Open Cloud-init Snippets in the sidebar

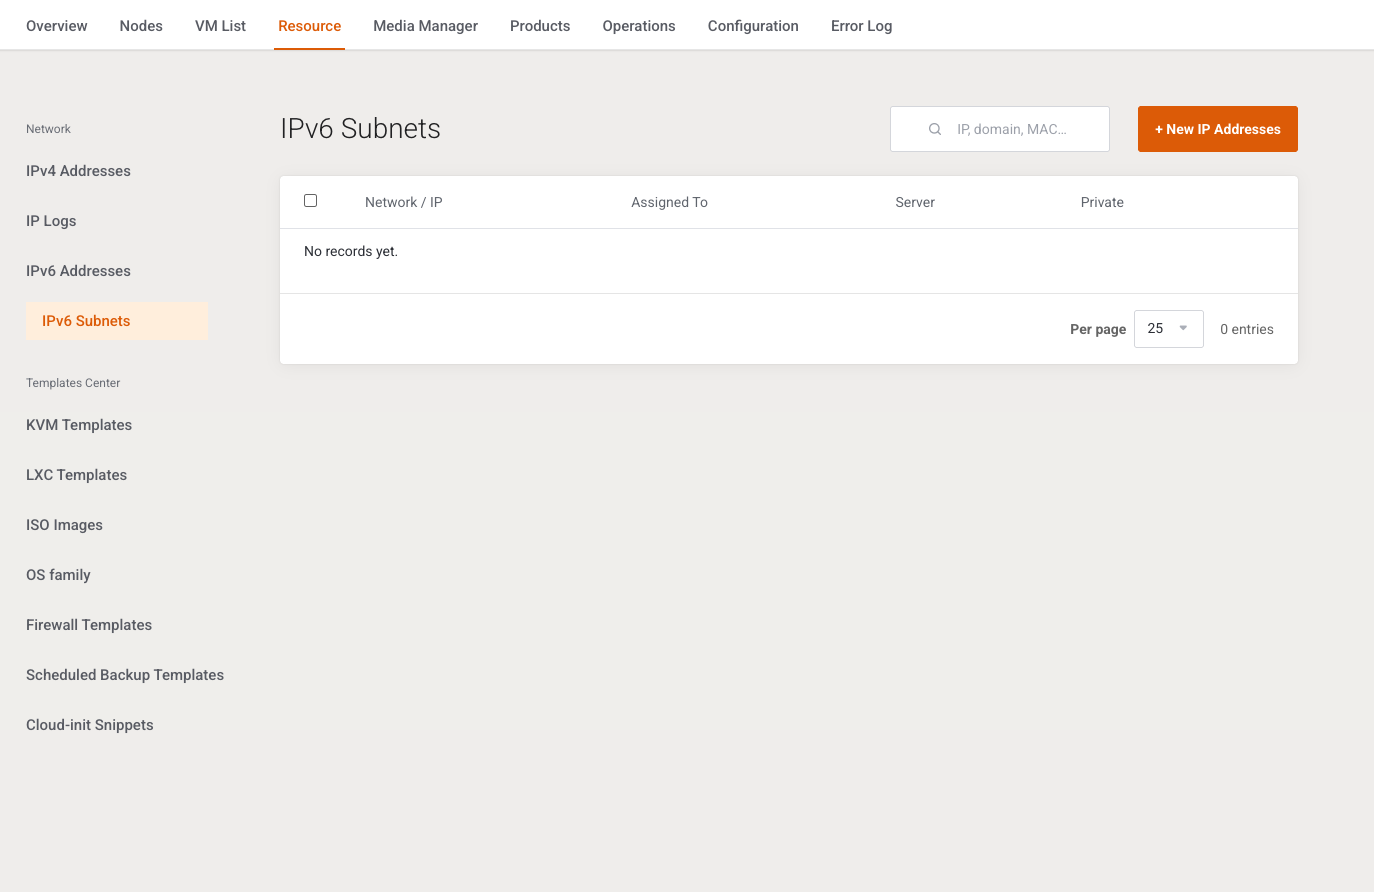90,725
